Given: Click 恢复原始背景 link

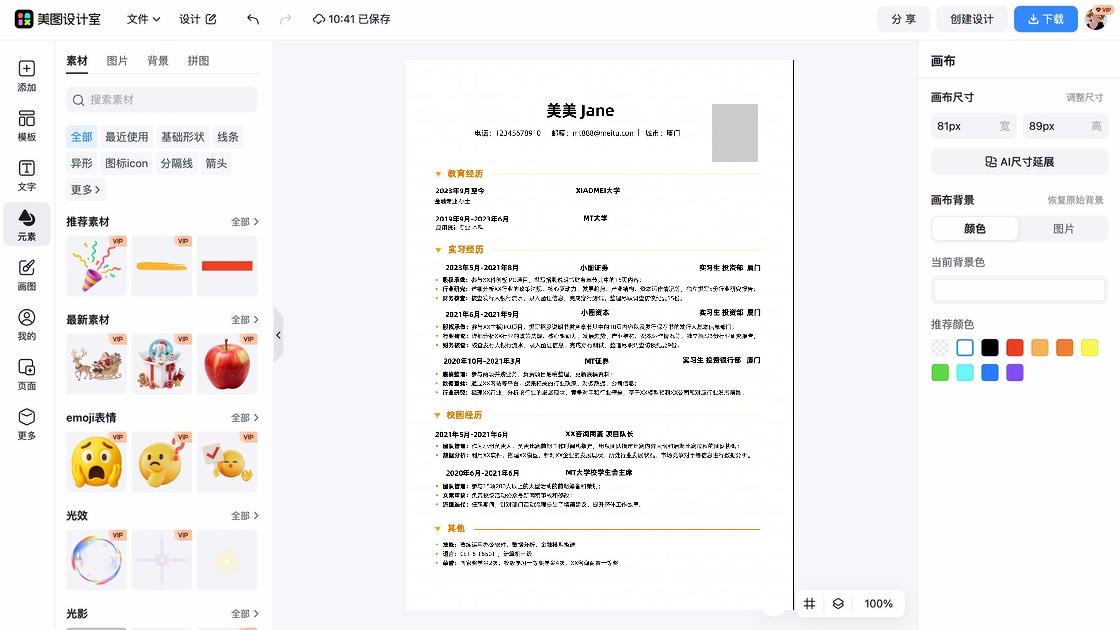Looking at the screenshot, I should 1075,201.
